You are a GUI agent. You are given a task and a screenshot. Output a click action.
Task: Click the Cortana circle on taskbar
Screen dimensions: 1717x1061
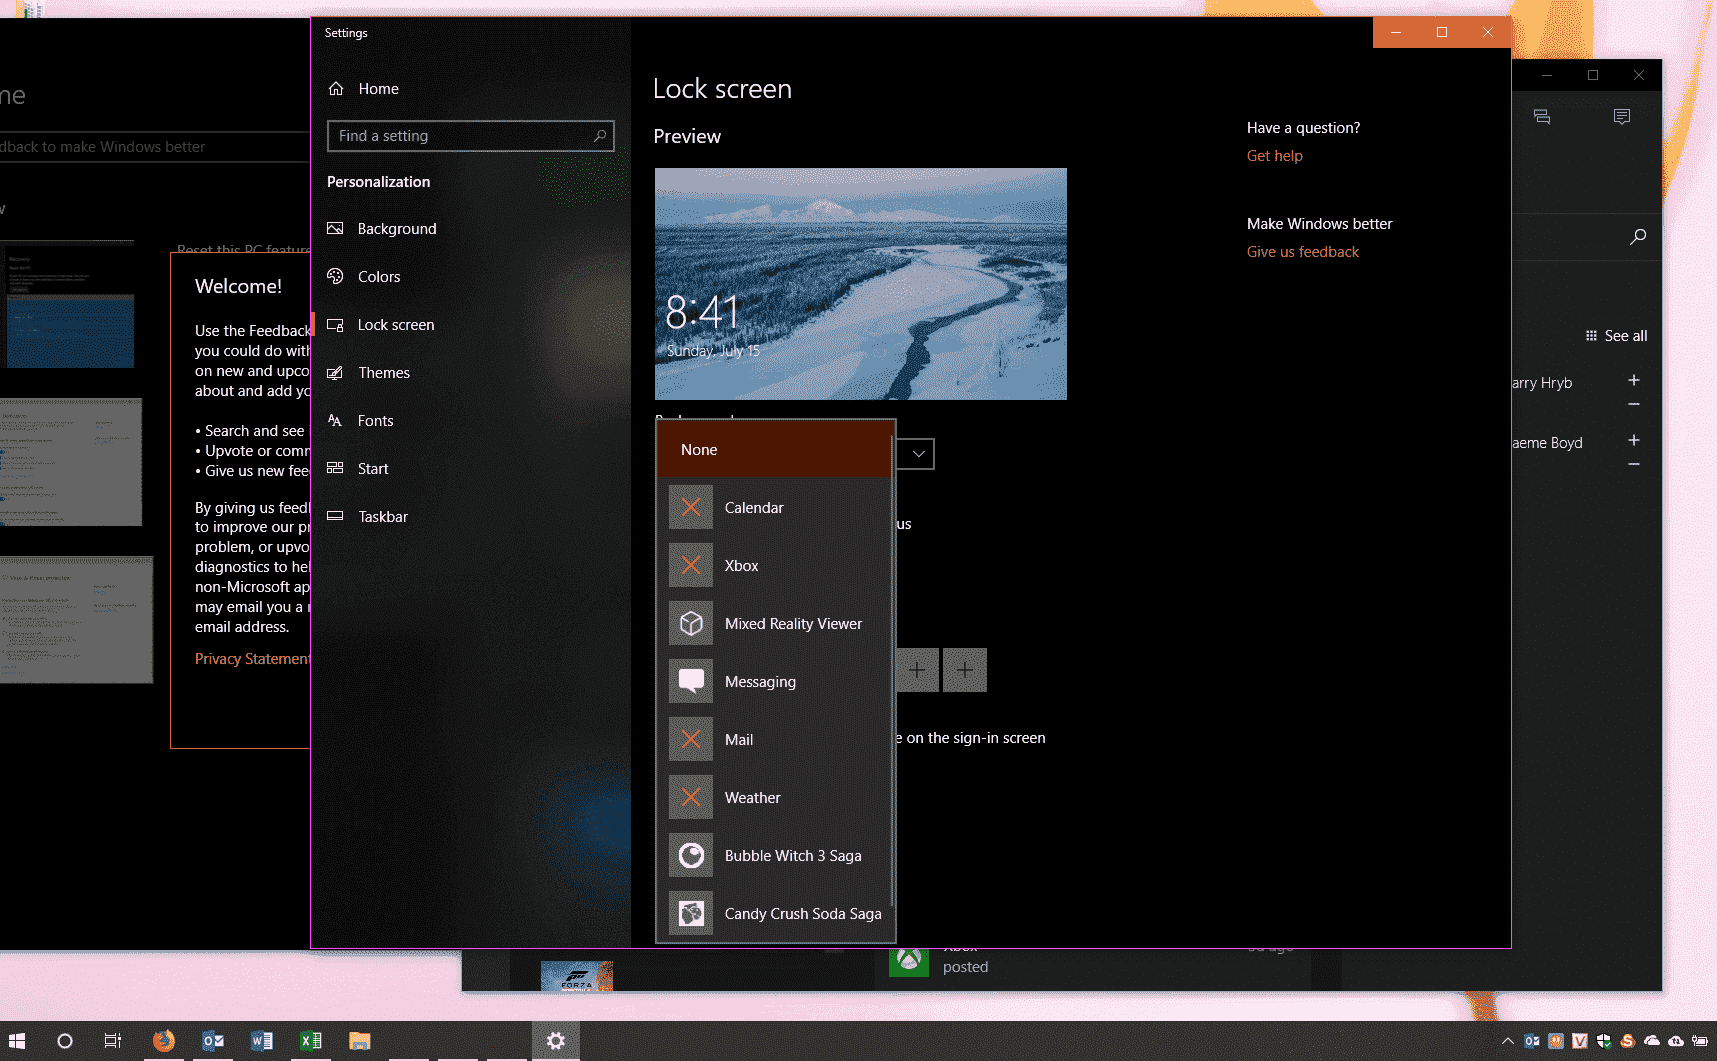coord(65,1041)
